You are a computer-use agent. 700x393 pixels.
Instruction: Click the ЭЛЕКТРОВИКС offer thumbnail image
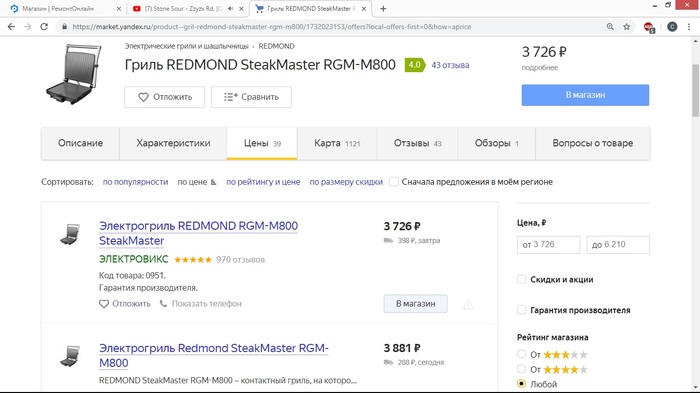pyautogui.click(x=70, y=234)
